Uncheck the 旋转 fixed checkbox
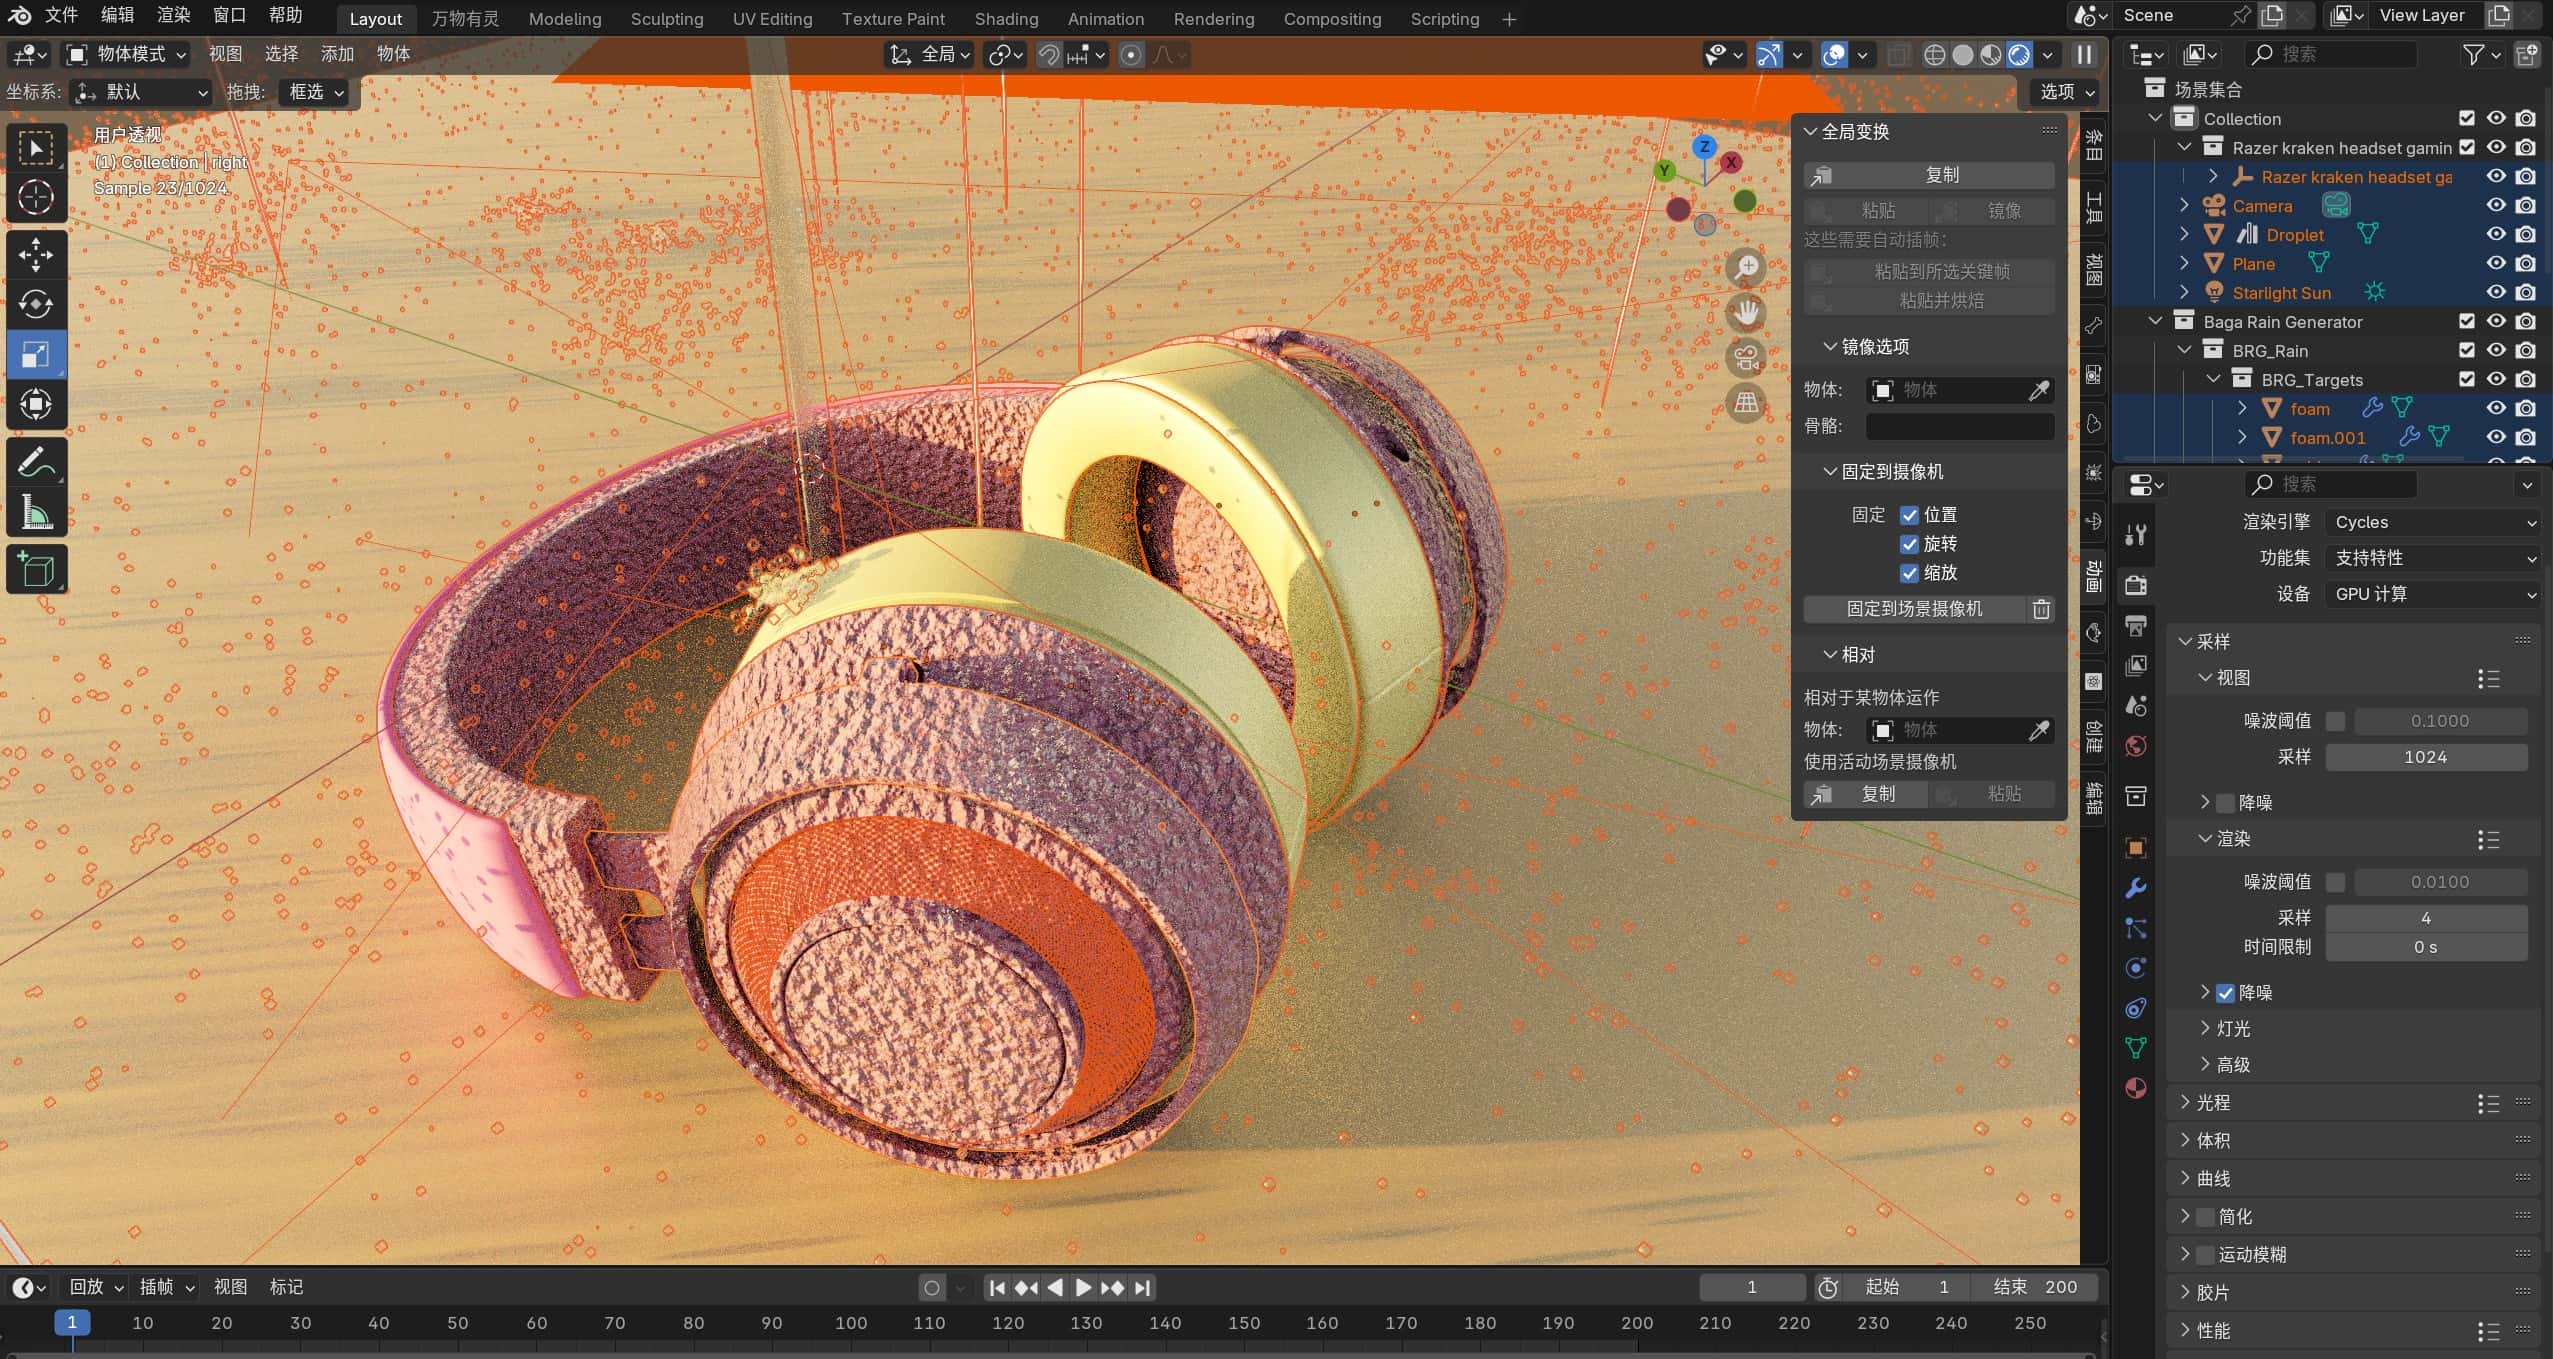This screenshot has width=2553, height=1359. 1909,544
